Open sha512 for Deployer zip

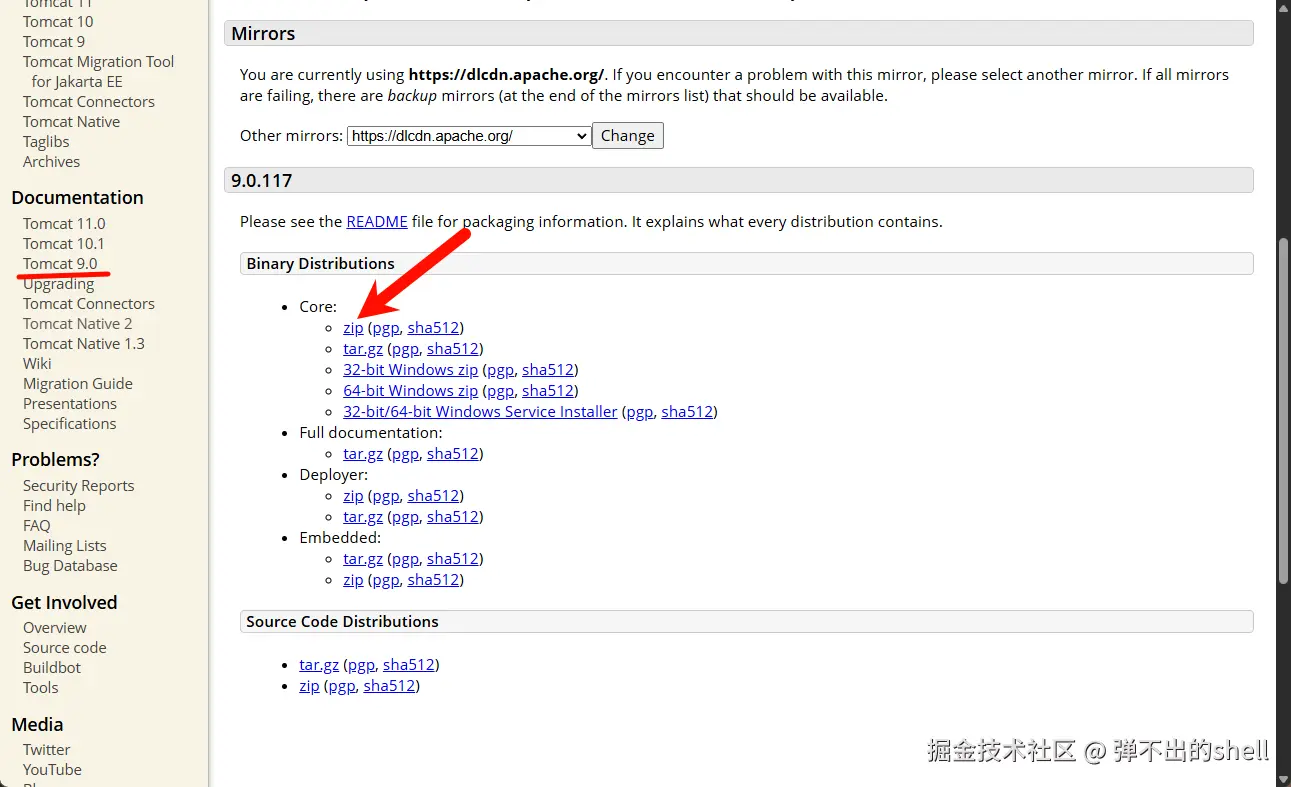point(433,496)
